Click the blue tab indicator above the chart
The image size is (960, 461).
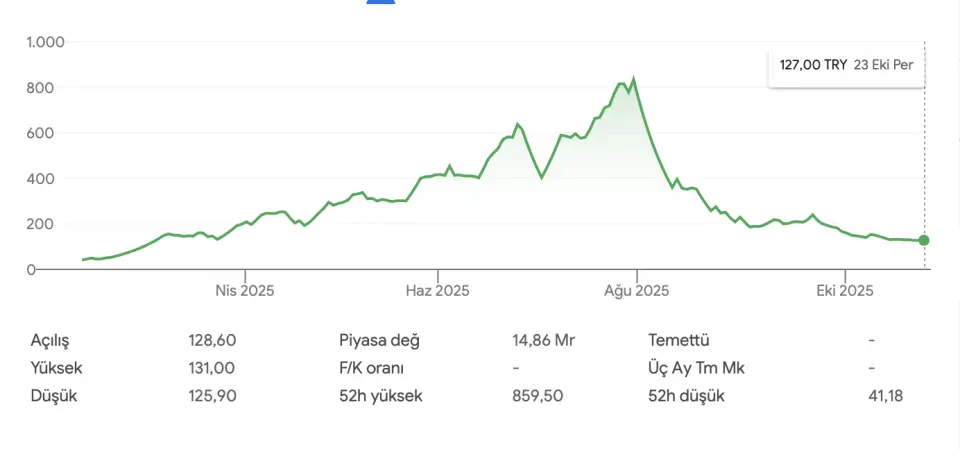click(x=381, y=2)
